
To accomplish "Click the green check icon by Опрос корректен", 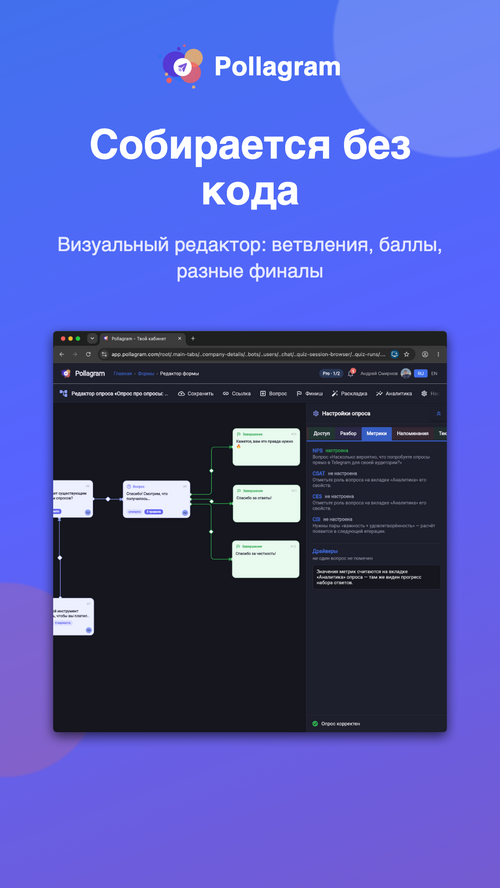I will 315,723.
